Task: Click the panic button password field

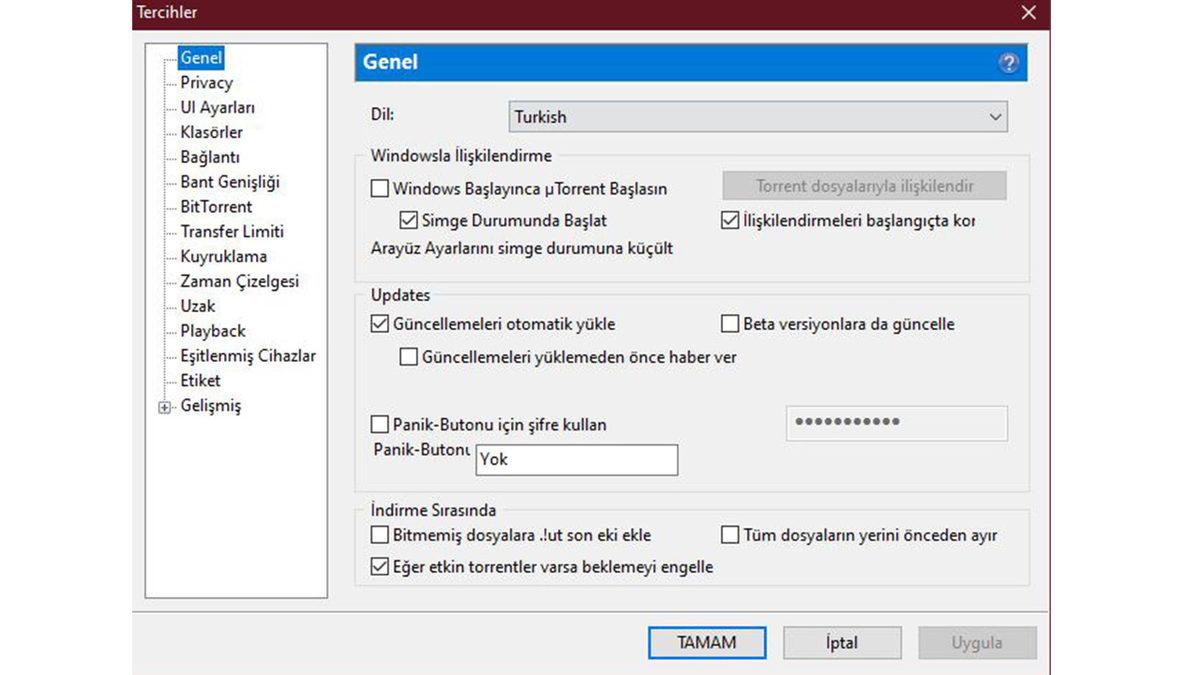Action: click(x=896, y=423)
